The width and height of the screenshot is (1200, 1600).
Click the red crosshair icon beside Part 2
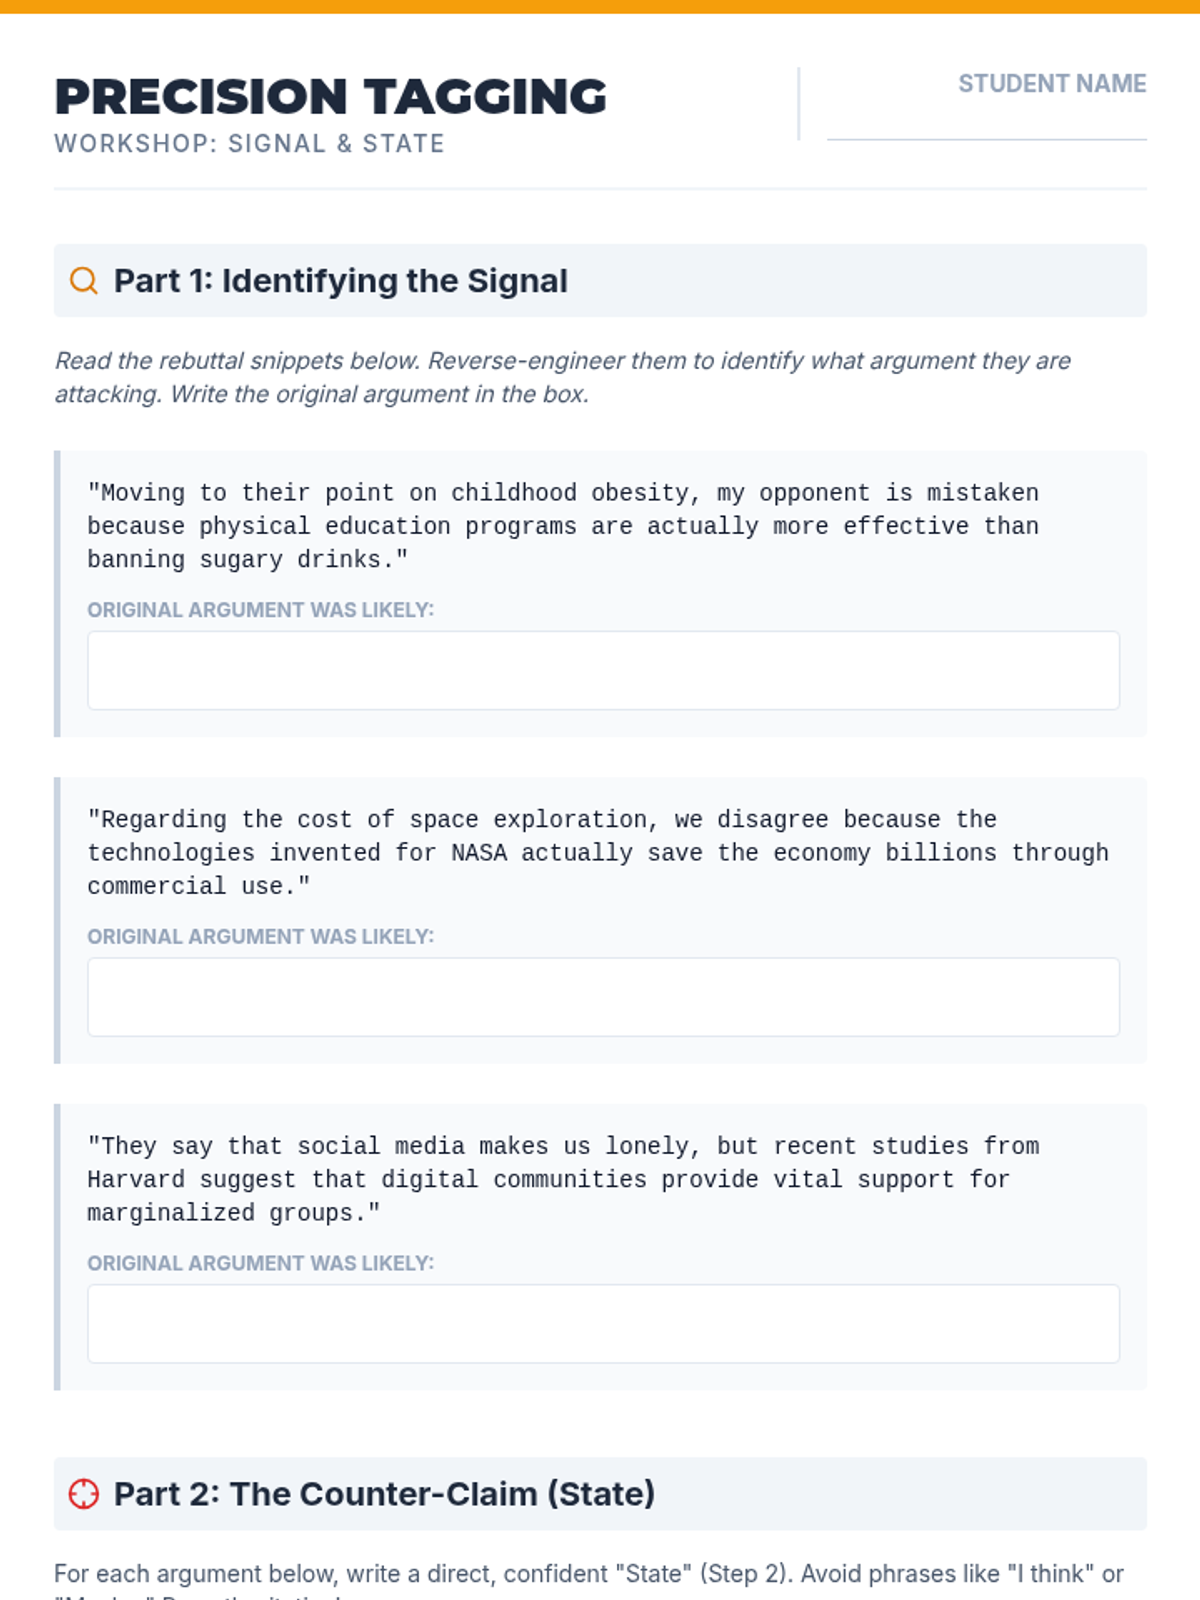84,1494
